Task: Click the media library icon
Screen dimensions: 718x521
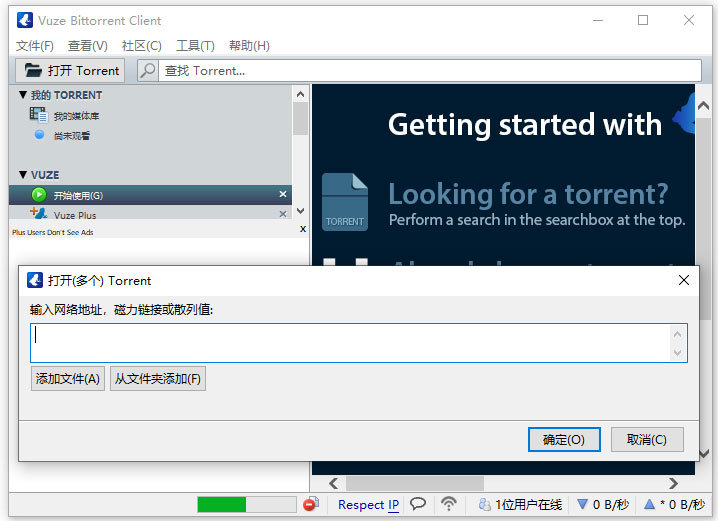Action: tap(38, 115)
